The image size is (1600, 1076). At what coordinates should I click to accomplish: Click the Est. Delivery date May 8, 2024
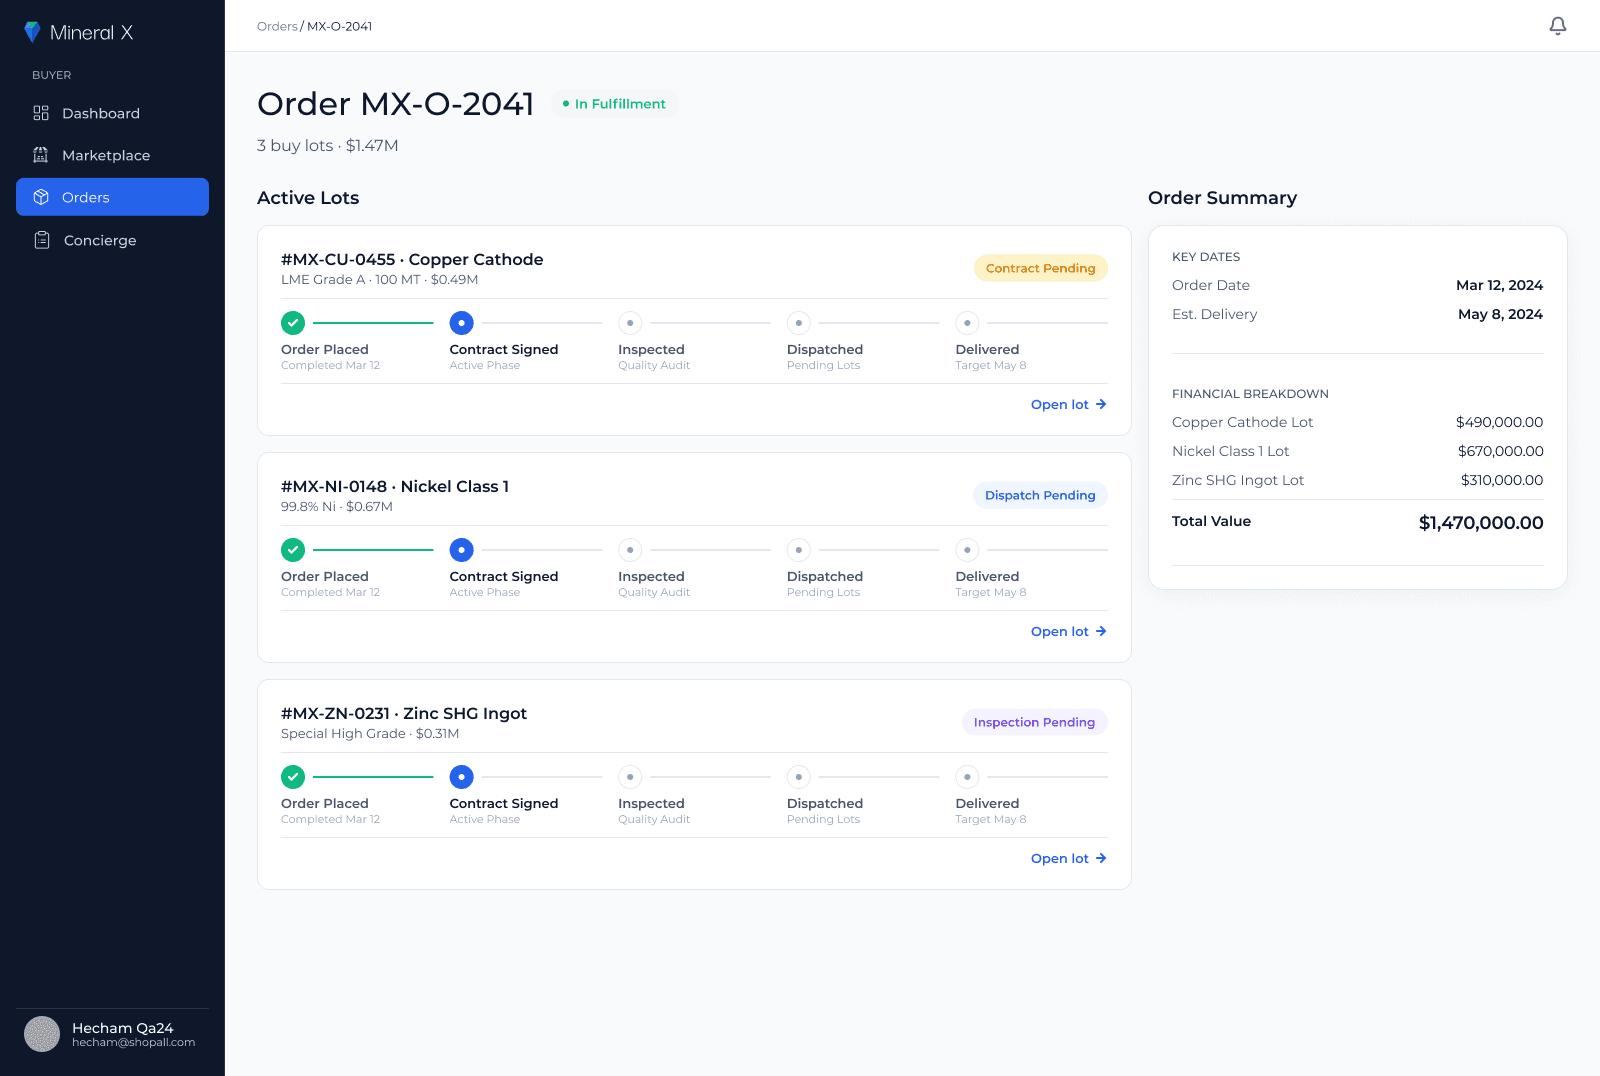coord(1500,314)
